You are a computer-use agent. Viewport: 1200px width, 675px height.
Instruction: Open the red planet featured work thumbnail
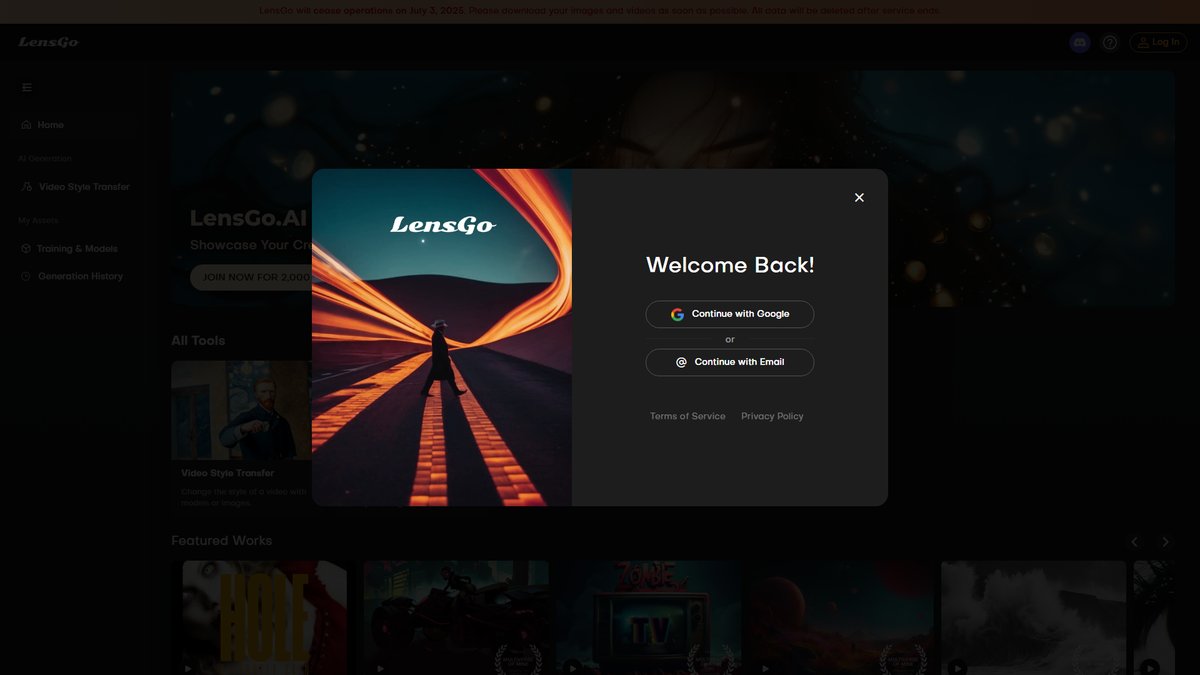pyautogui.click(x=841, y=617)
